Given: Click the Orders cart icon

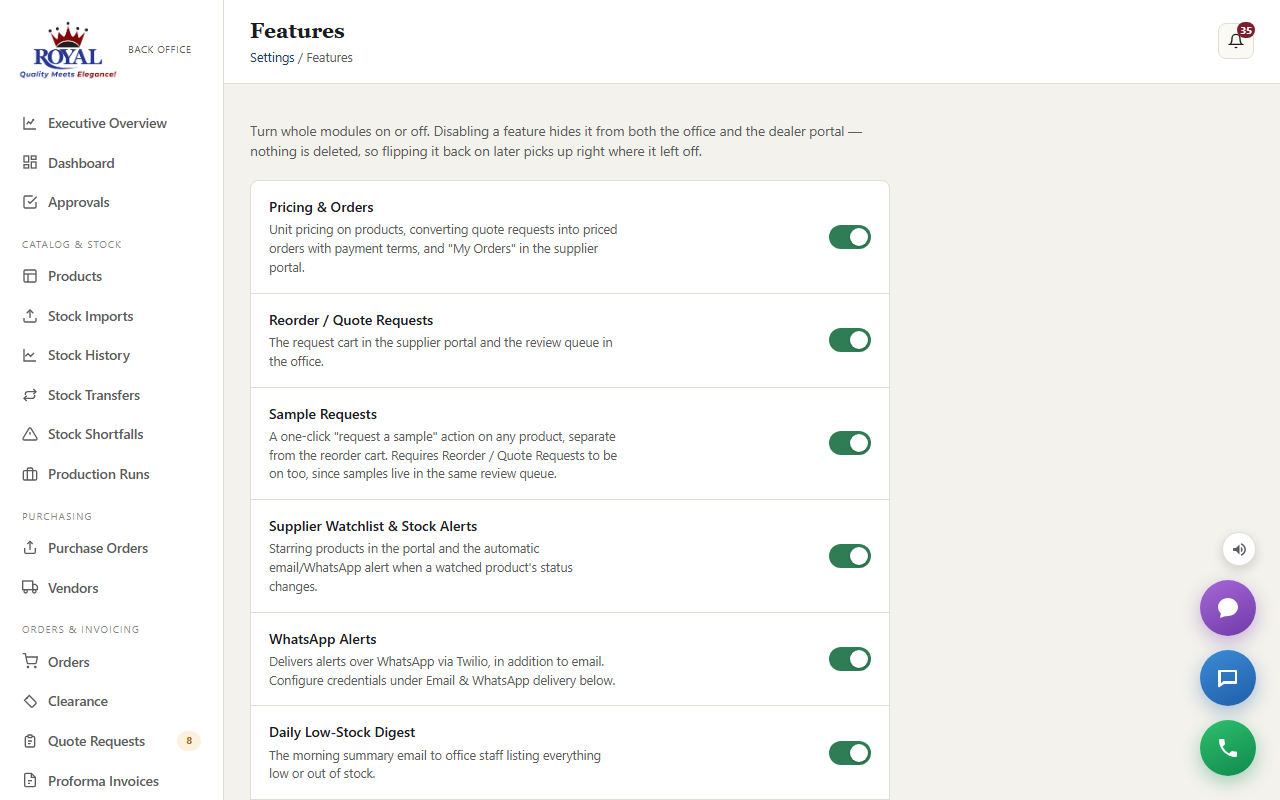Looking at the screenshot, I should tap(30, 662).
